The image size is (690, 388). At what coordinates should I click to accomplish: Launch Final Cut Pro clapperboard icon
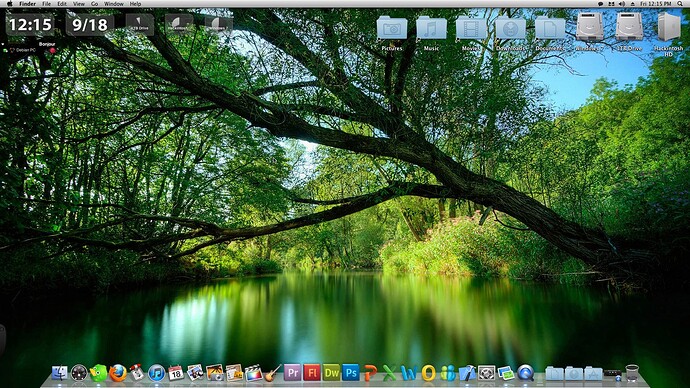(x=253, y=373)
